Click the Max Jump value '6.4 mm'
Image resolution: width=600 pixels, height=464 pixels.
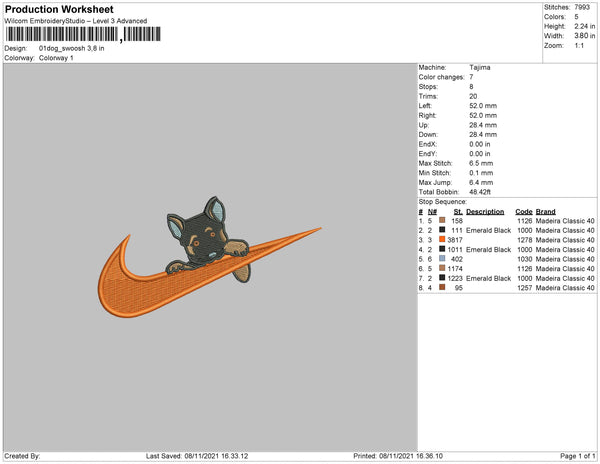[481, 182]
